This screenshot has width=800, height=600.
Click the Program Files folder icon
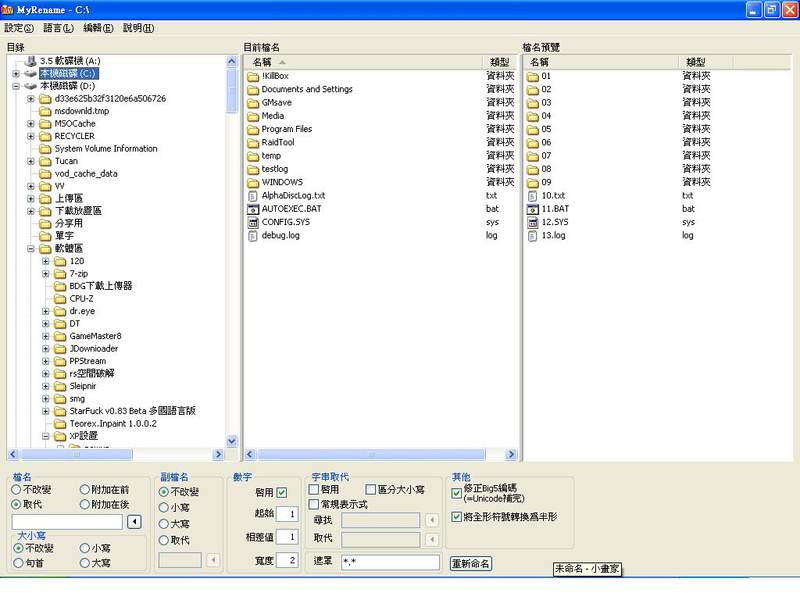pos(252,129)
